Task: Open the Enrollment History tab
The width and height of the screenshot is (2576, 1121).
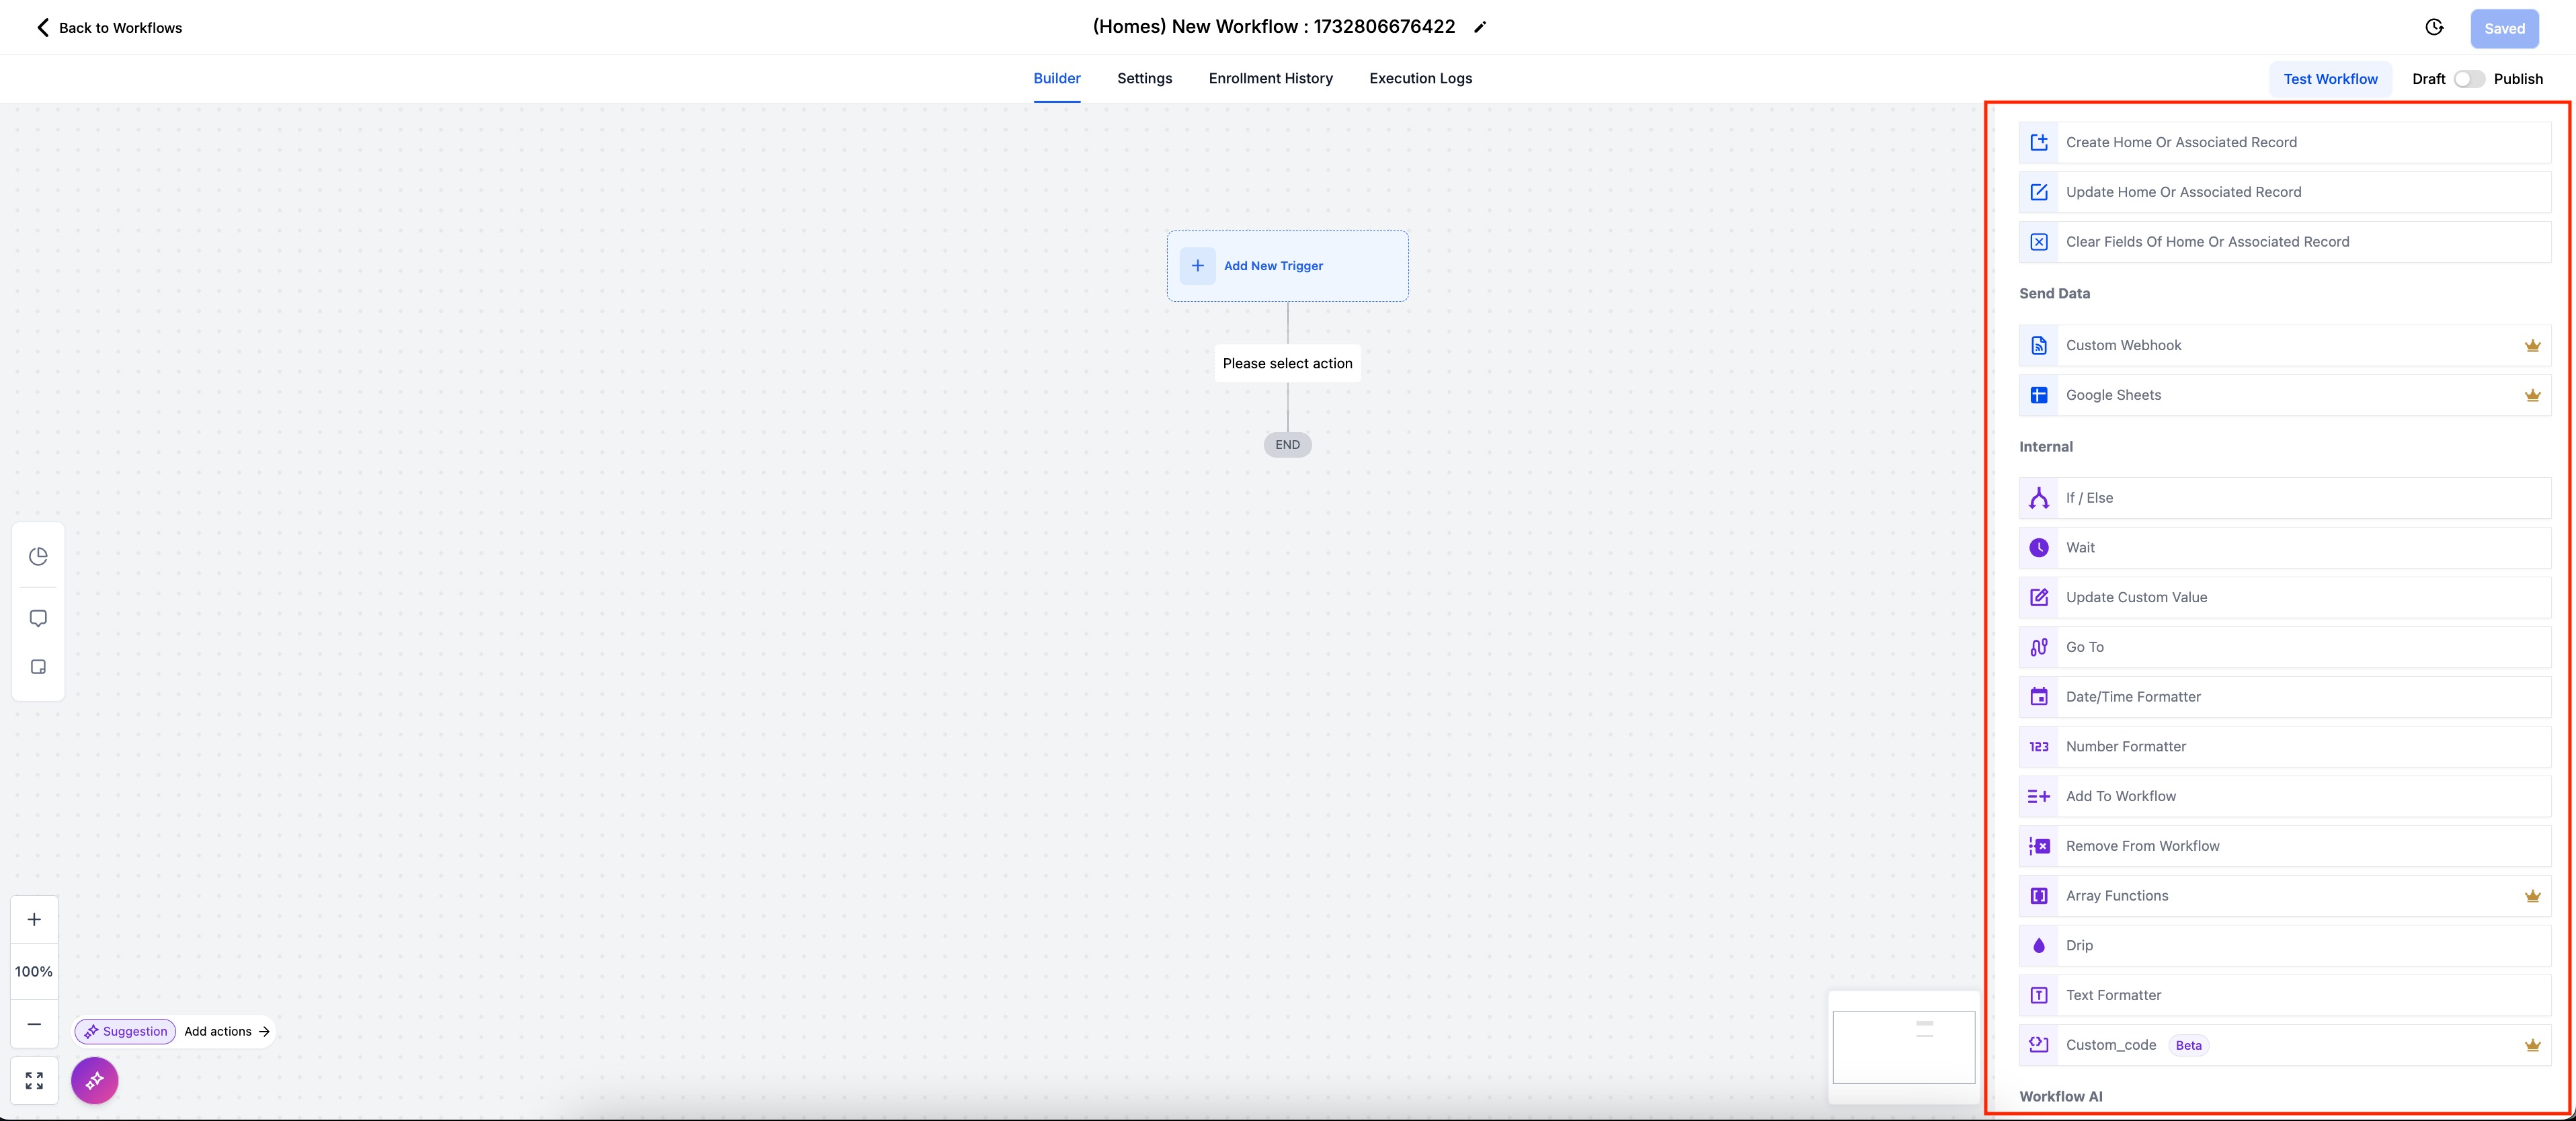Action: pyautogui.click(x=1270, y=78)
